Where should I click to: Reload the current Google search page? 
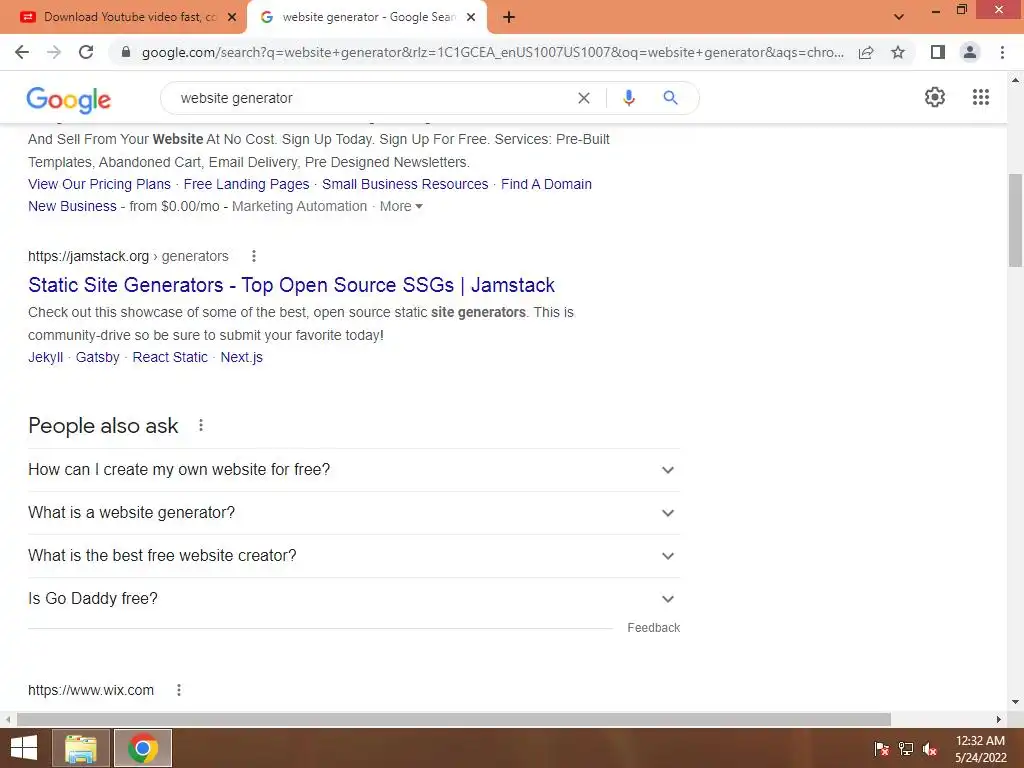(86, 52)
